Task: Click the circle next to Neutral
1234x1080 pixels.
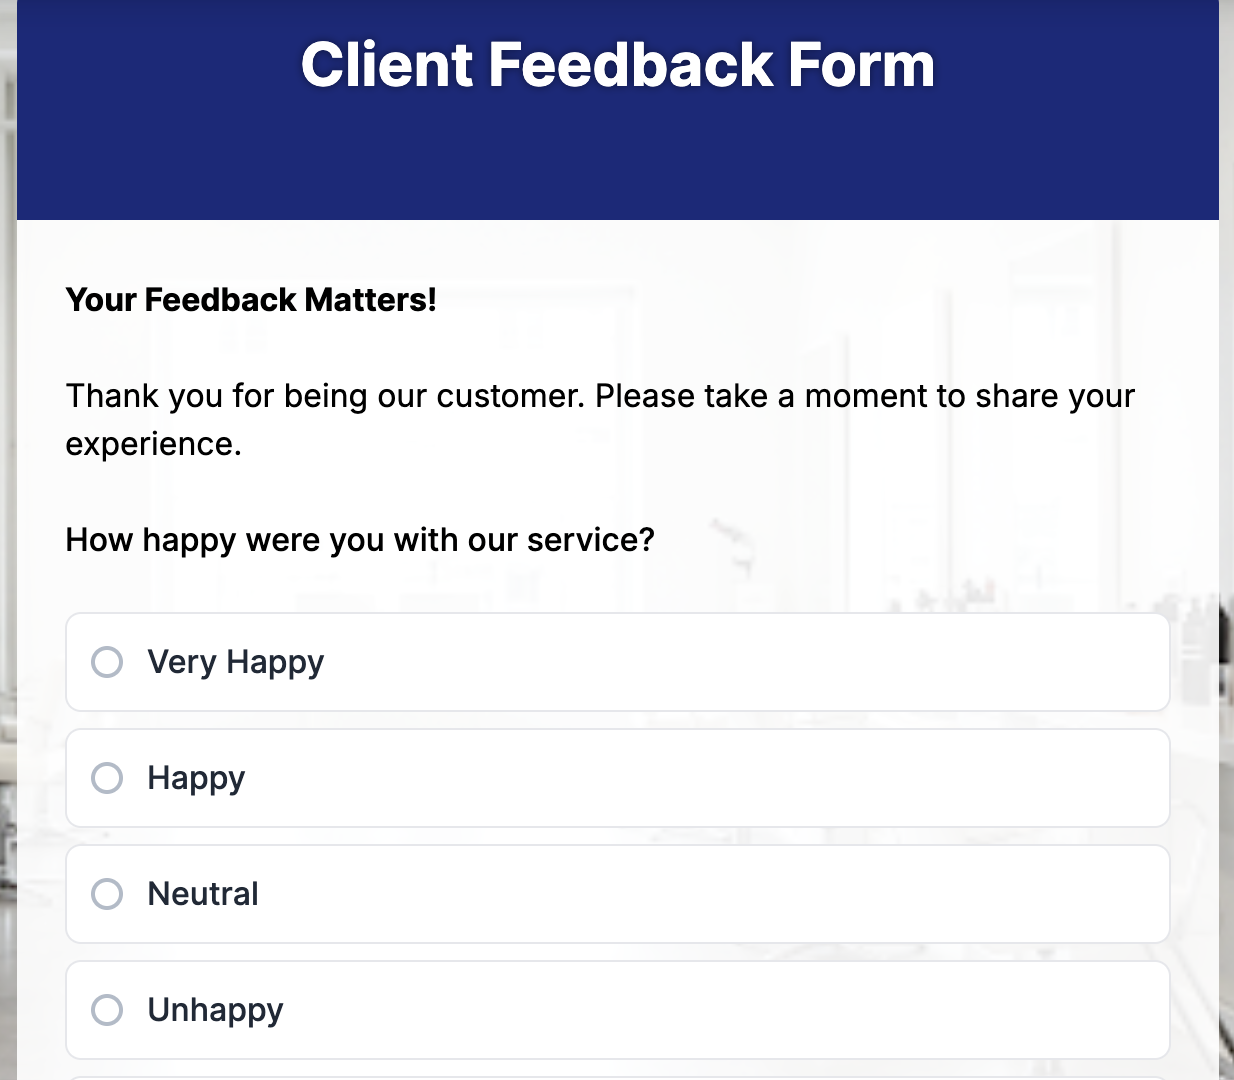Action: pos(107,894)
